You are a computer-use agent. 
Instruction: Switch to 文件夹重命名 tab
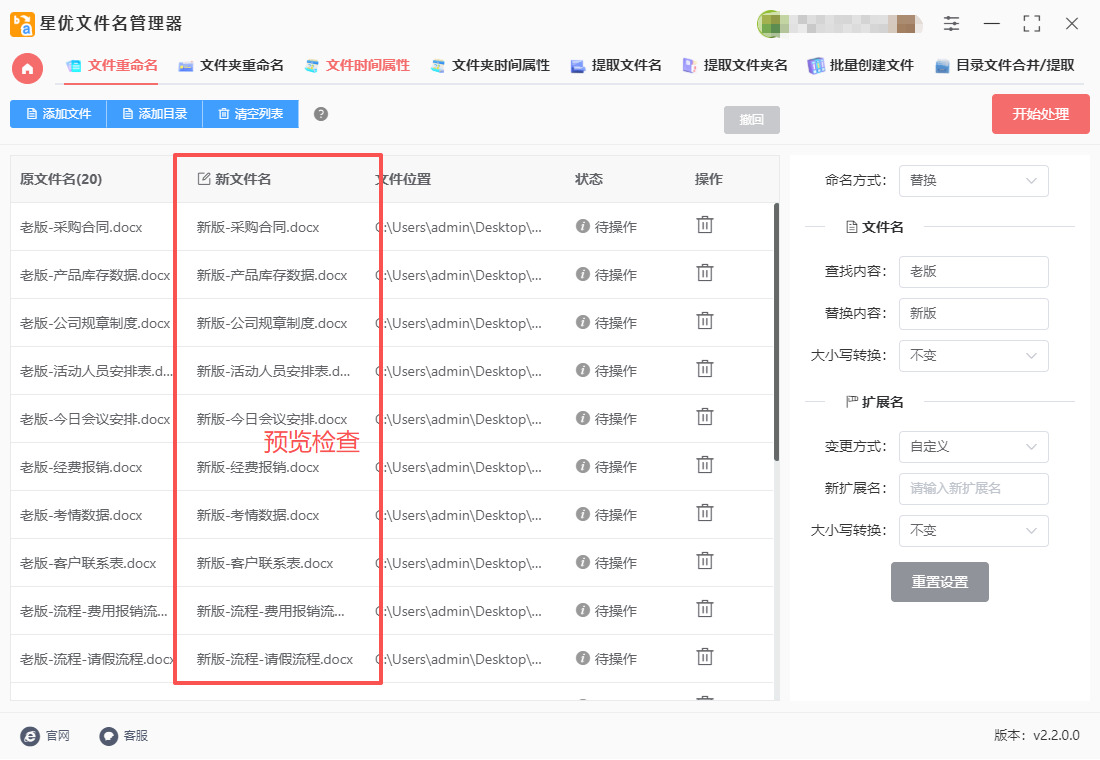(x=231, y=66)
